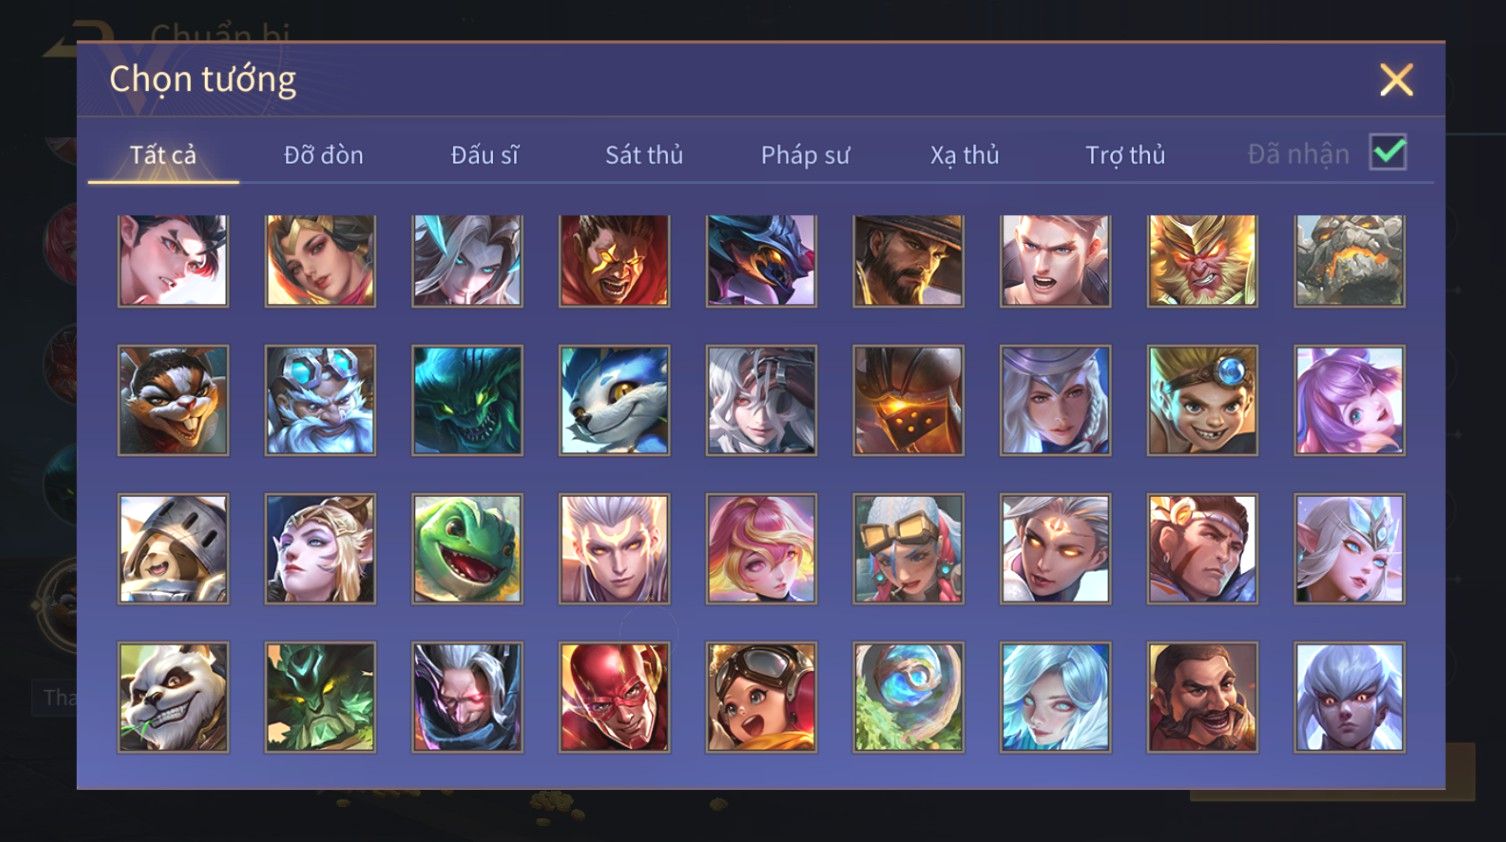This screenshot has width=1506, height=842.
Task: Select the green tree monster hero portrait
Action: [320, 697]
